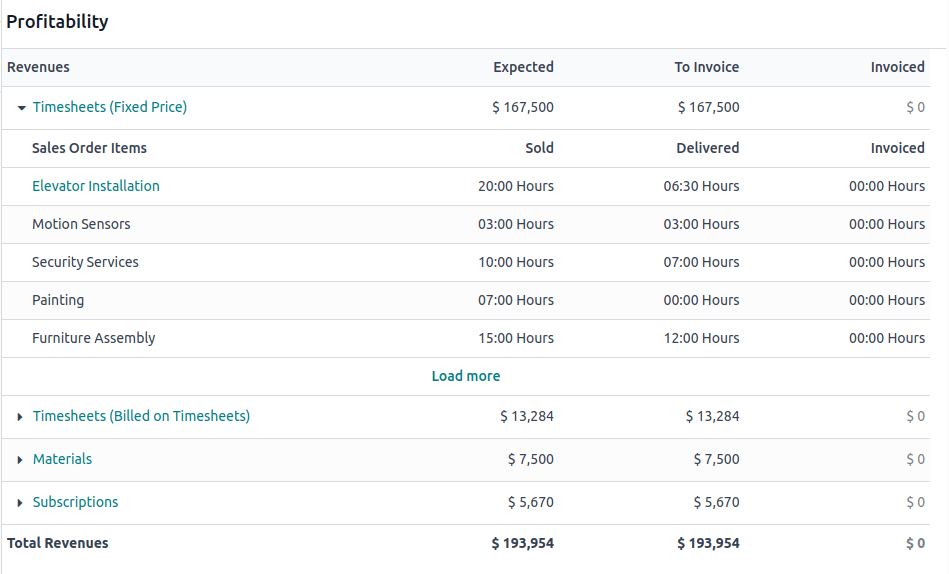This screenshot has height=574, width=949.
Task: Click the Expected column header
Action: click(523, 67)
